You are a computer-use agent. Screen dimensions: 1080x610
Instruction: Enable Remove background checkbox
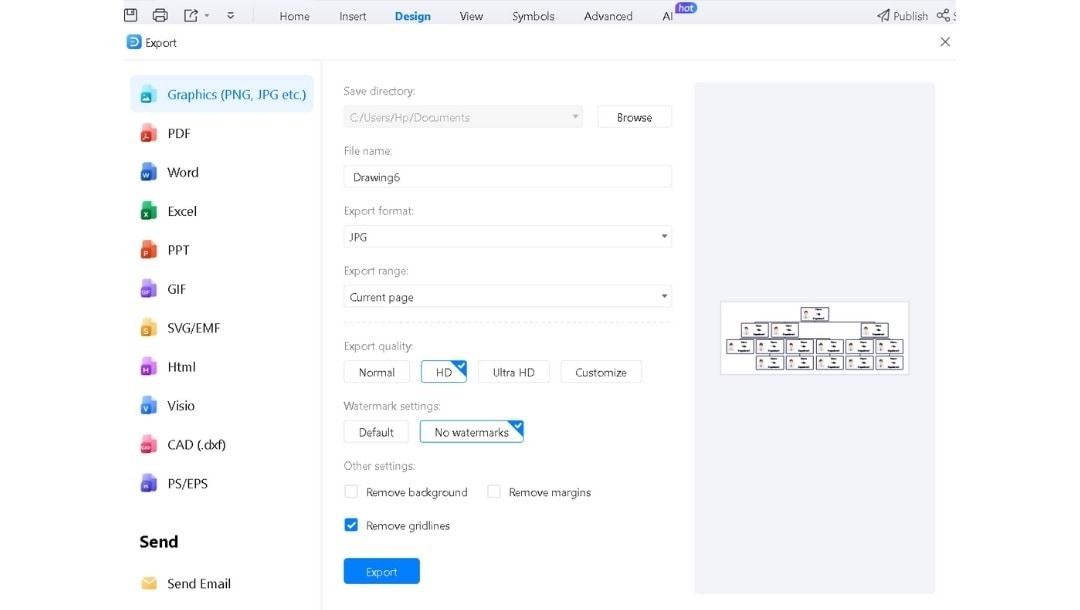point(351,492)
